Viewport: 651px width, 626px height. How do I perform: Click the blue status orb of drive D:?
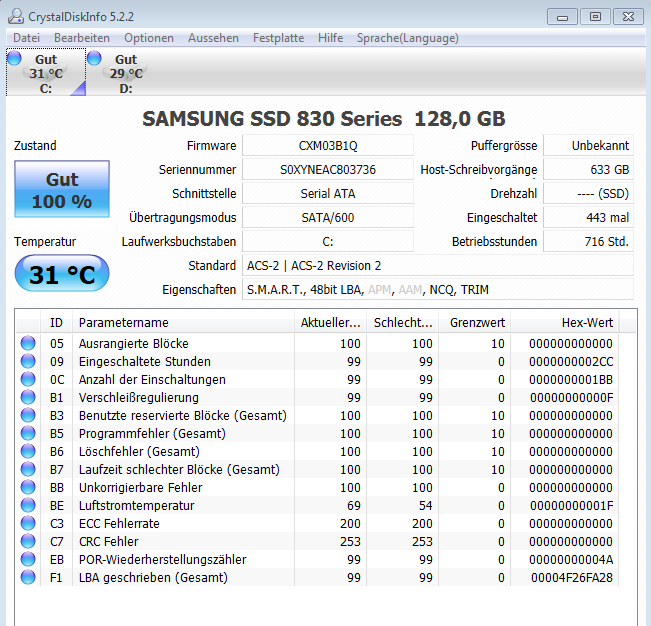tap(94, 58)
